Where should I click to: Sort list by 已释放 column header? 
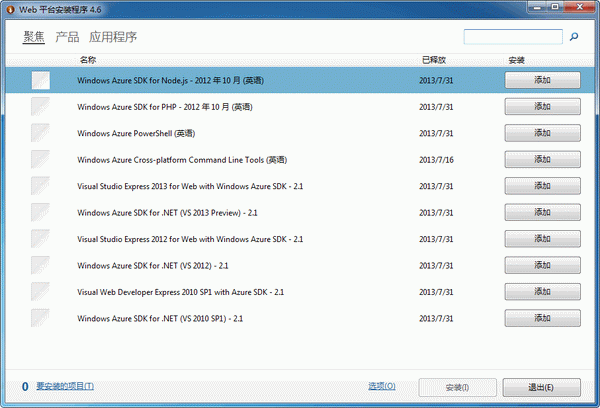[x=434, y=60]
